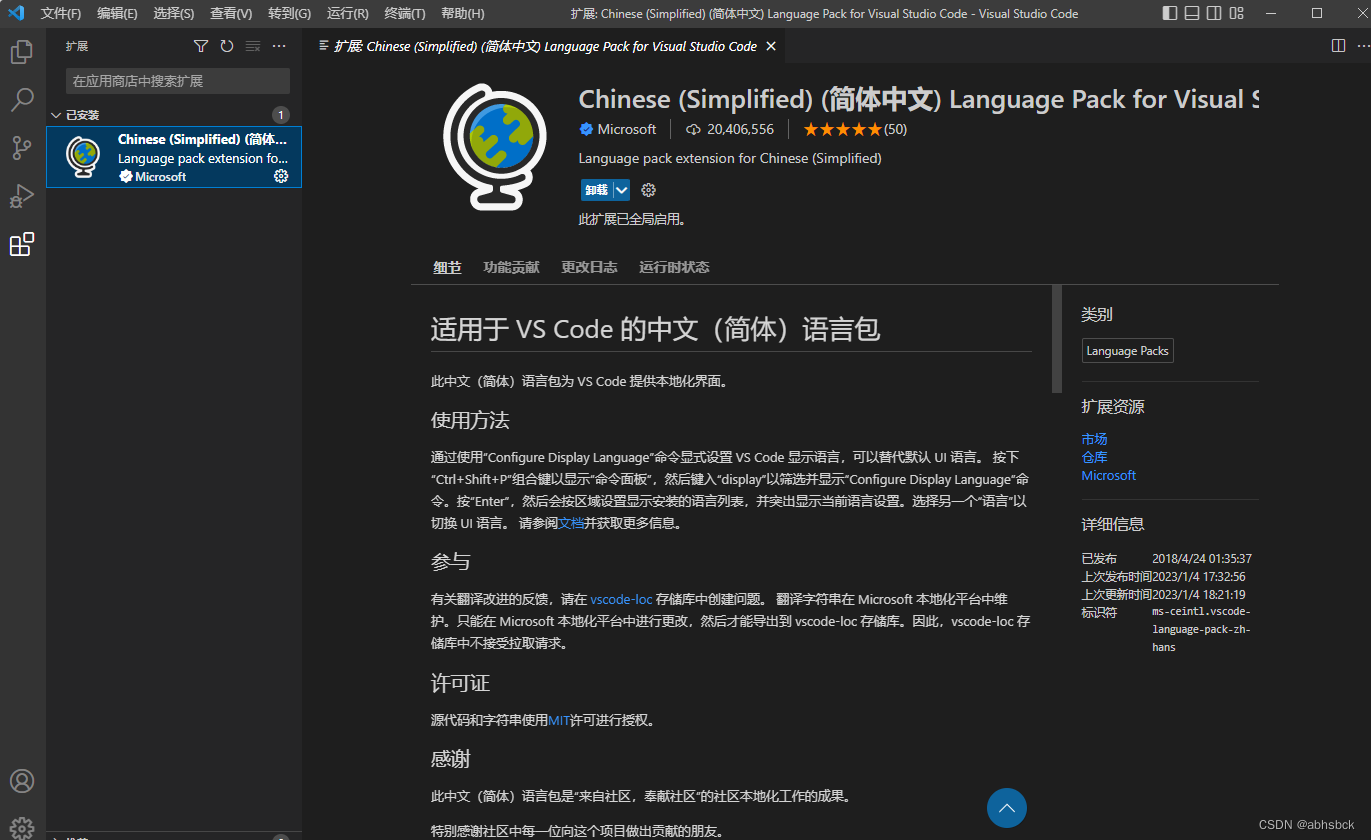The height and width of the screenshot is (840, 1371).
Task: Click the refresh extensions icon
Action: [227, 46]
